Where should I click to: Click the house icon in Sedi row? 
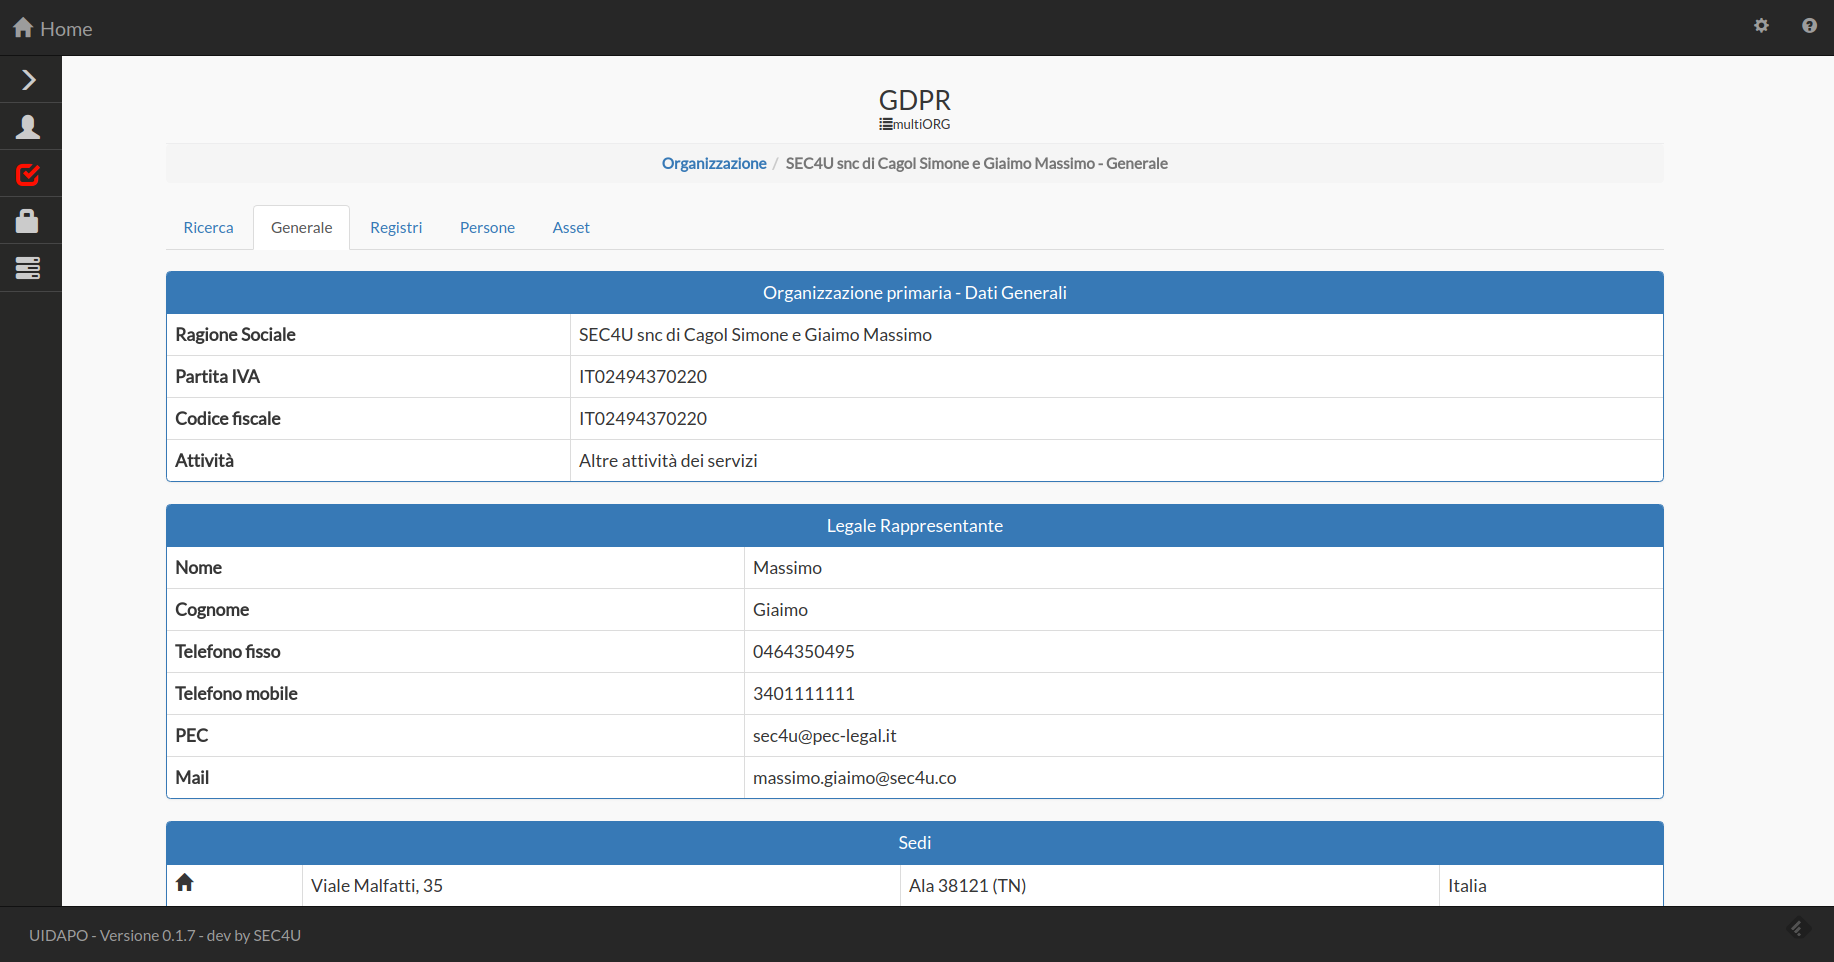click(185, 883)
